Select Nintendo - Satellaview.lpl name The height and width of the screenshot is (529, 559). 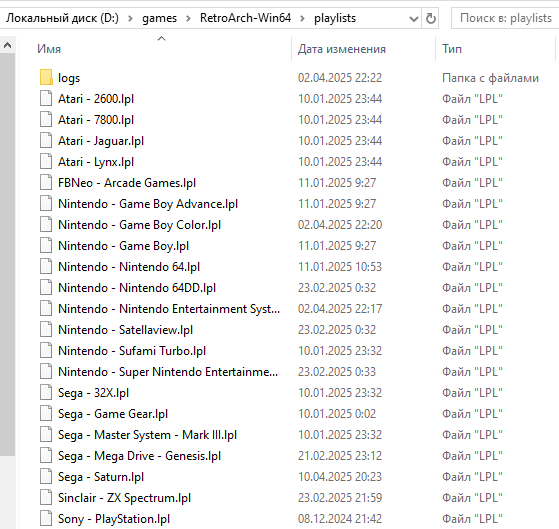(x=125, y=330)
